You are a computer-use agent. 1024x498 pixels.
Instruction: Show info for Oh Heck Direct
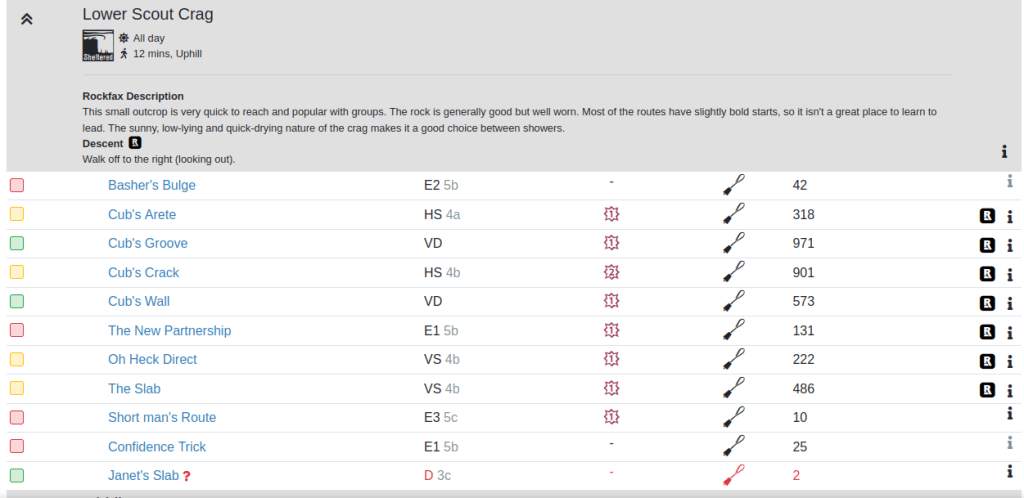point(1010,360)
